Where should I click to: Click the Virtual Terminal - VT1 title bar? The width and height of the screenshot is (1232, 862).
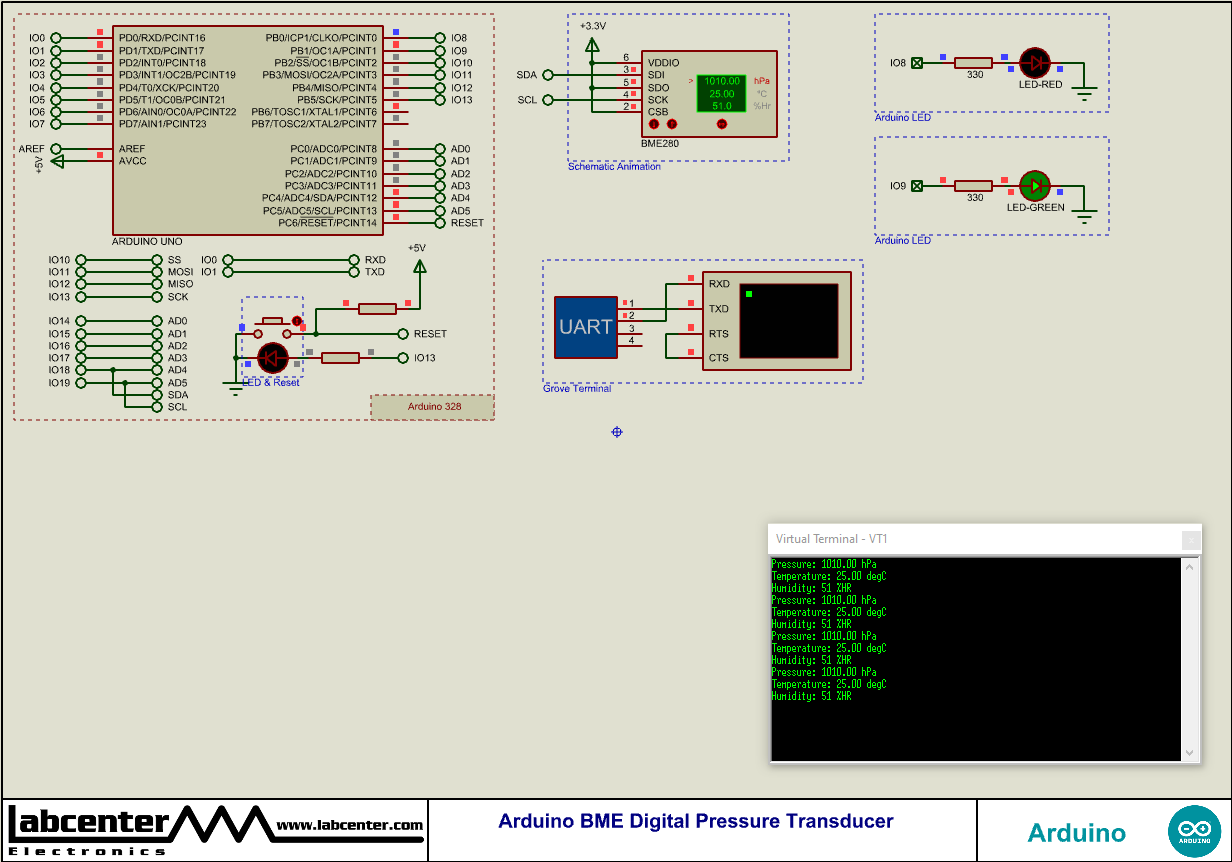(975, 539)
